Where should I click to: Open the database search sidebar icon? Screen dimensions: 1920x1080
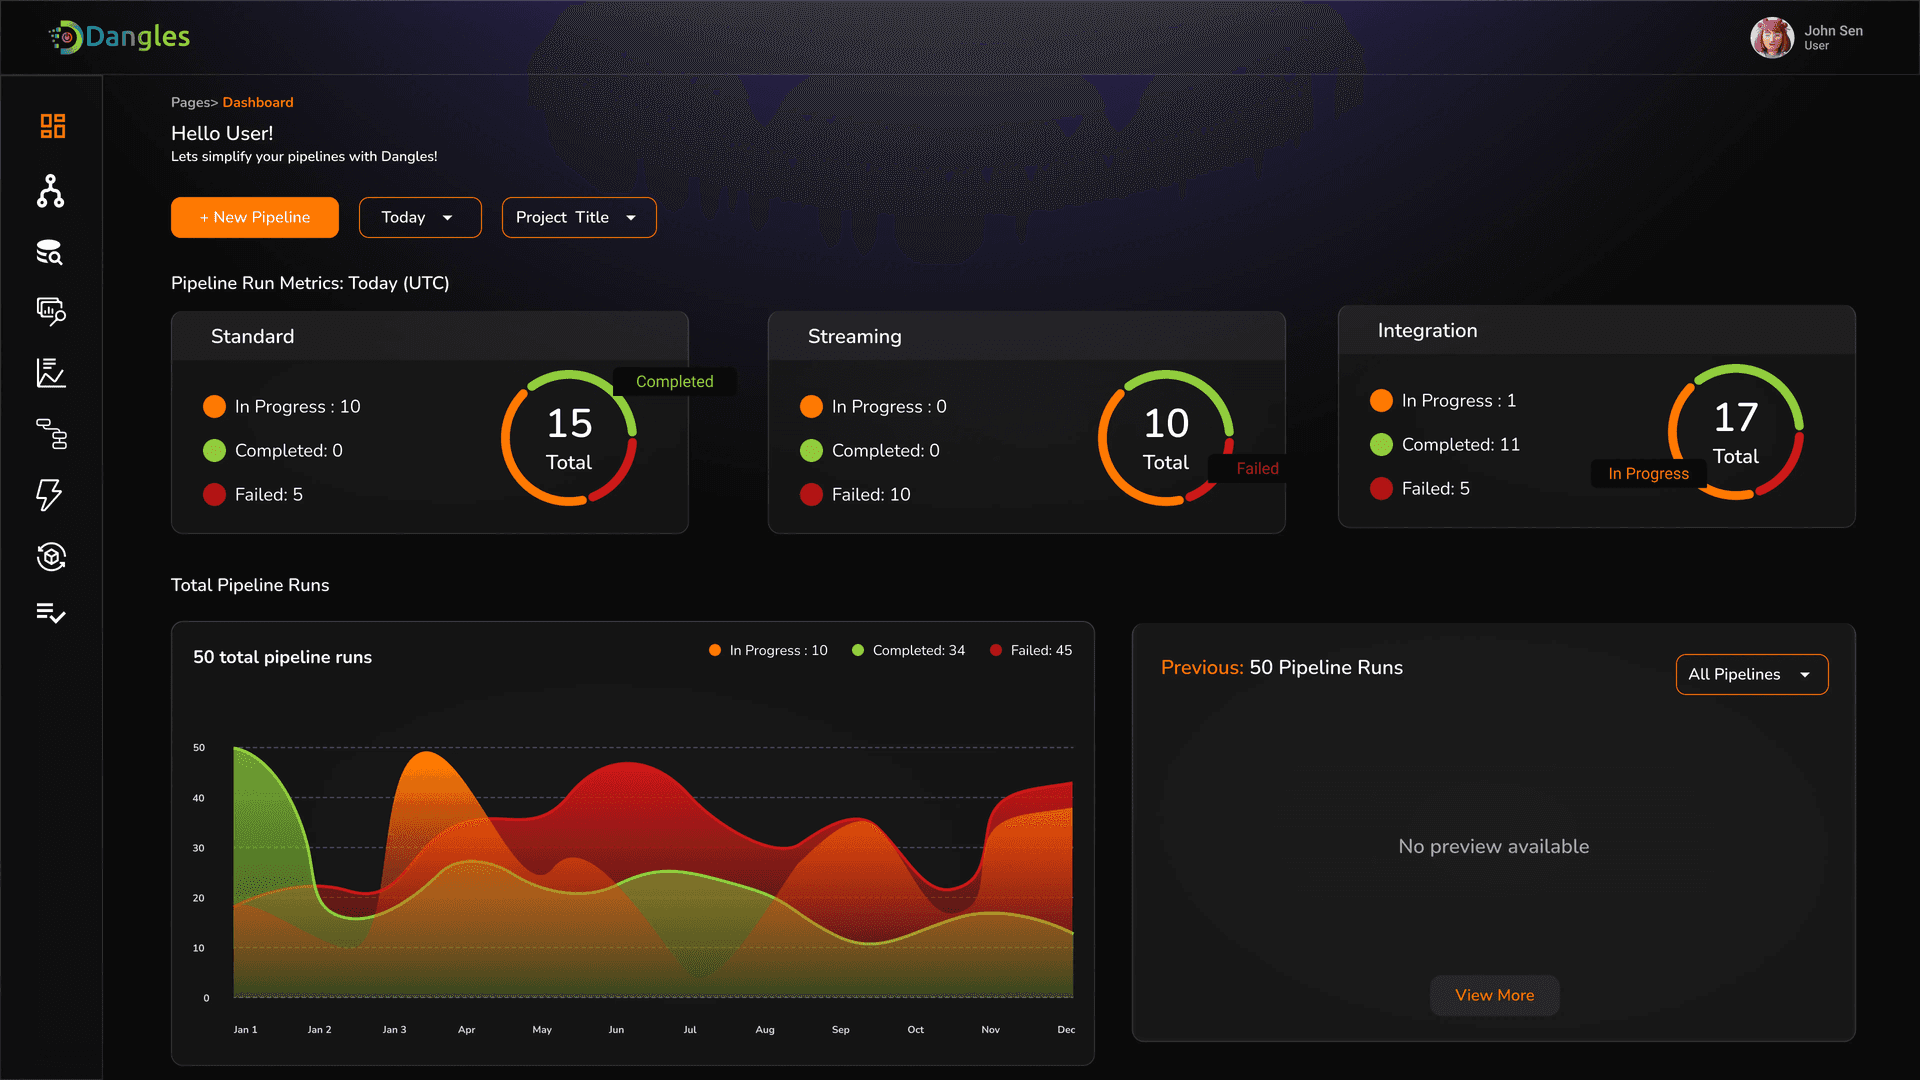pos(50,252)
